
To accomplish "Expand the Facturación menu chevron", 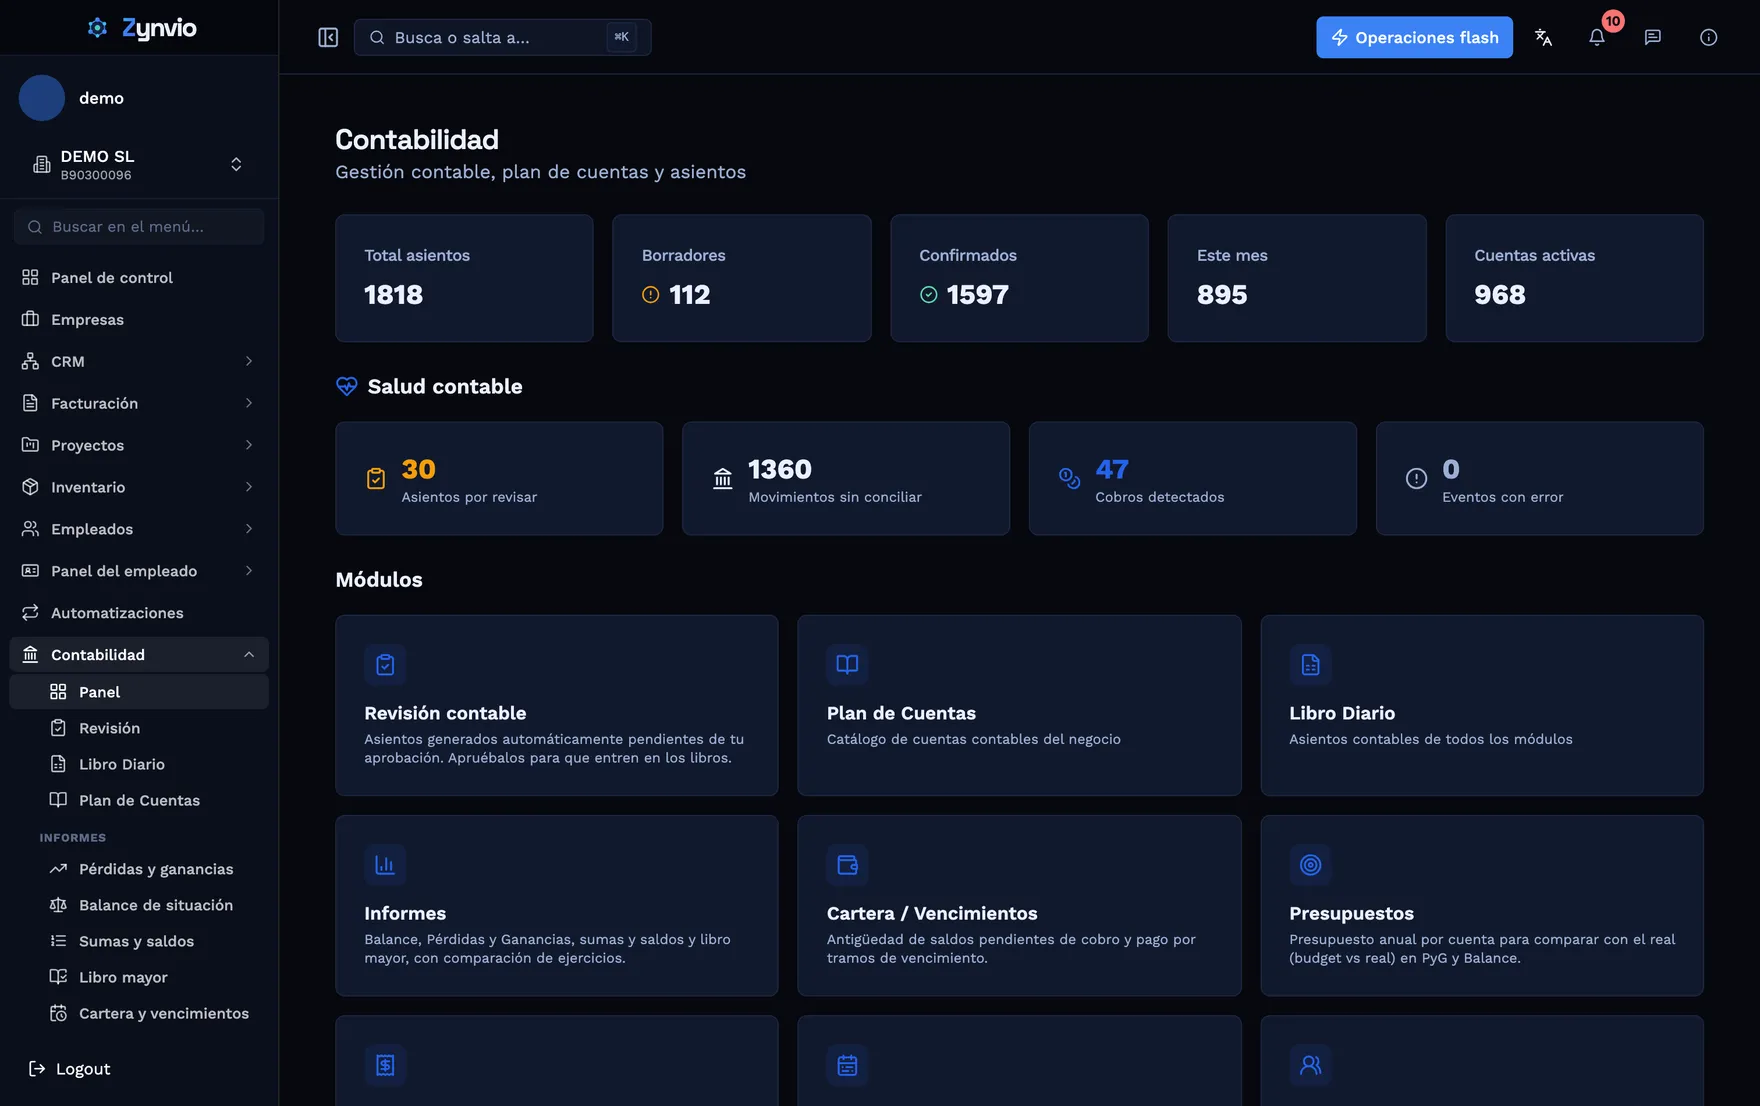I will click(249, 403).
